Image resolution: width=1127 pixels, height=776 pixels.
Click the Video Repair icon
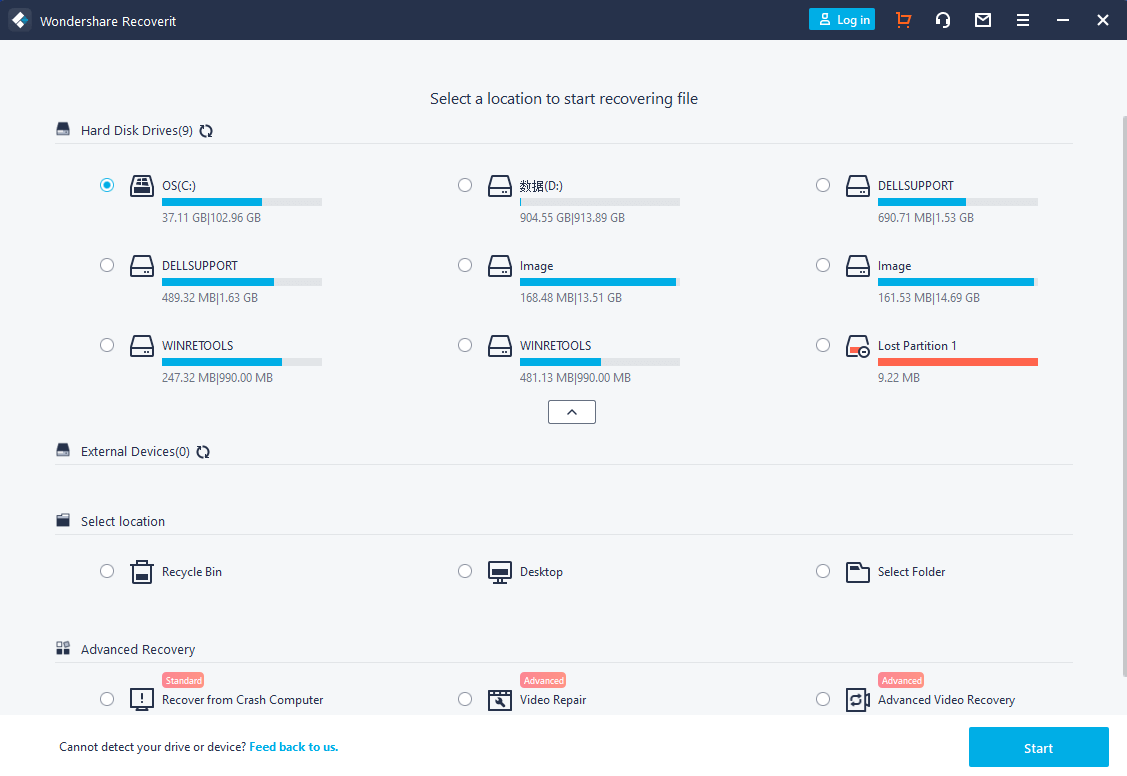[x=500, y=700]
